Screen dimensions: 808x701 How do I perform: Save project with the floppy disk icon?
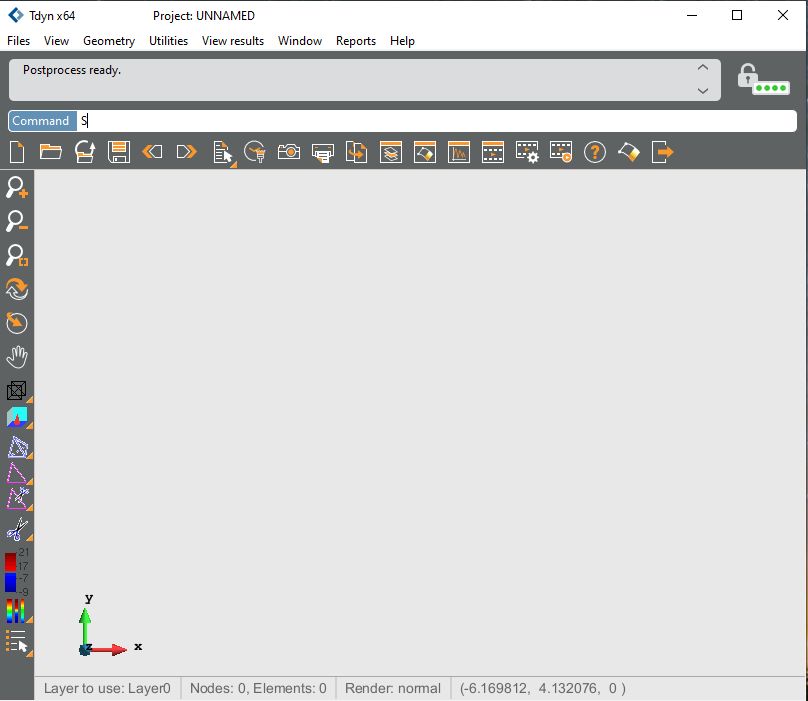point(119,152)
